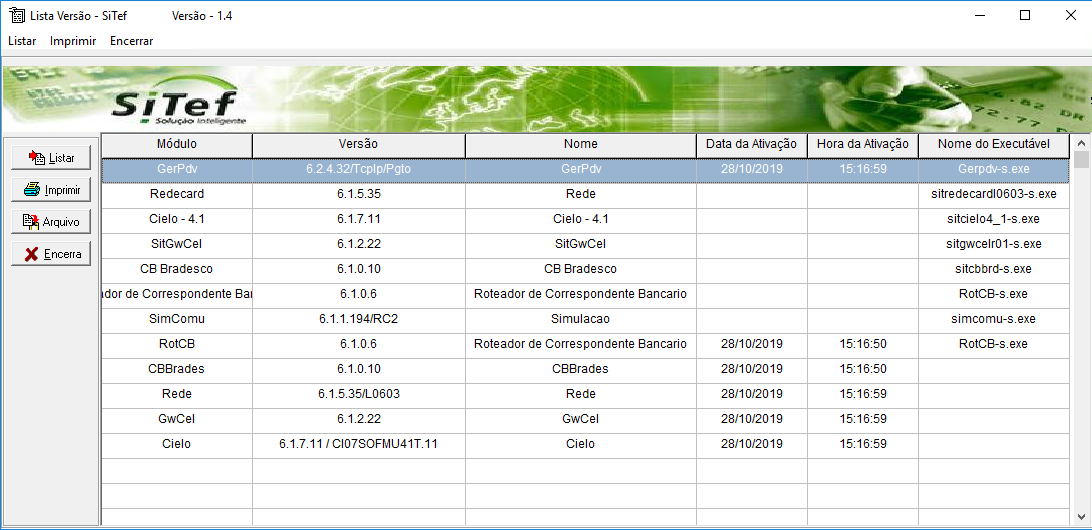The image size is (1092, 530).
Task: Click the Rede name cell in the Redecard row
Action: (x=581, y=194)
